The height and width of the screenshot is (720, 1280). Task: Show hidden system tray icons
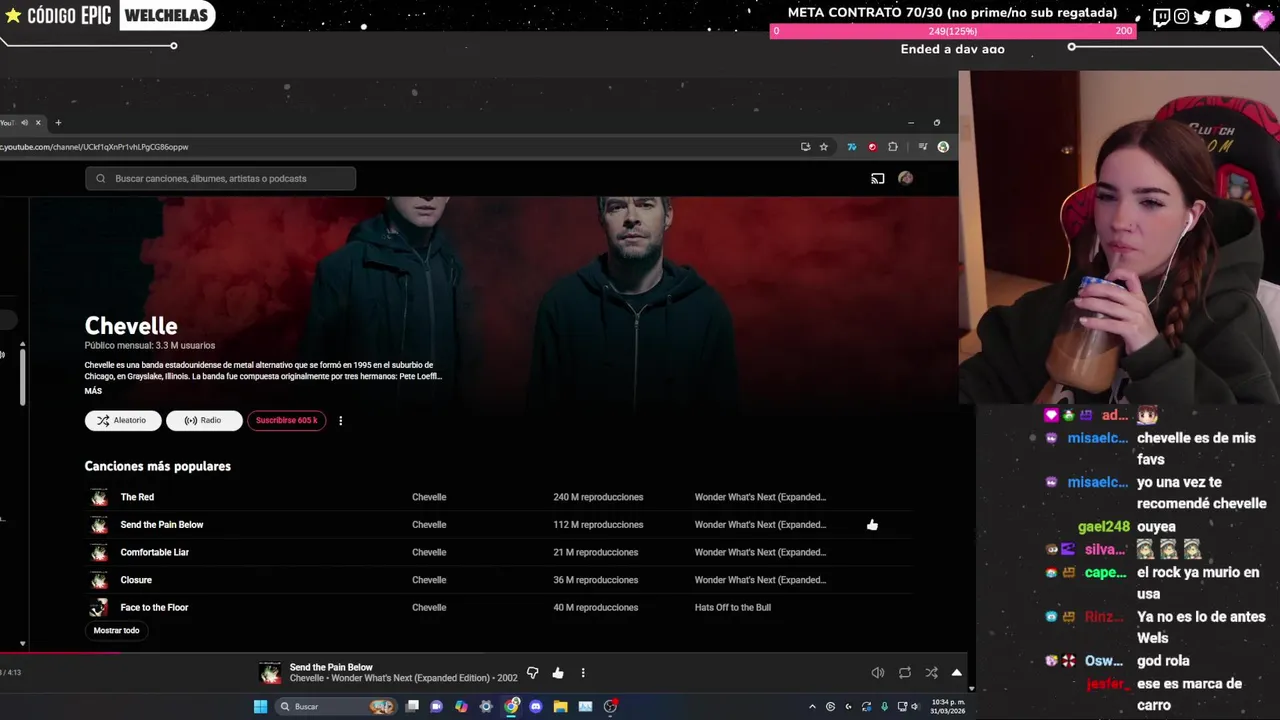coord(812,707)
